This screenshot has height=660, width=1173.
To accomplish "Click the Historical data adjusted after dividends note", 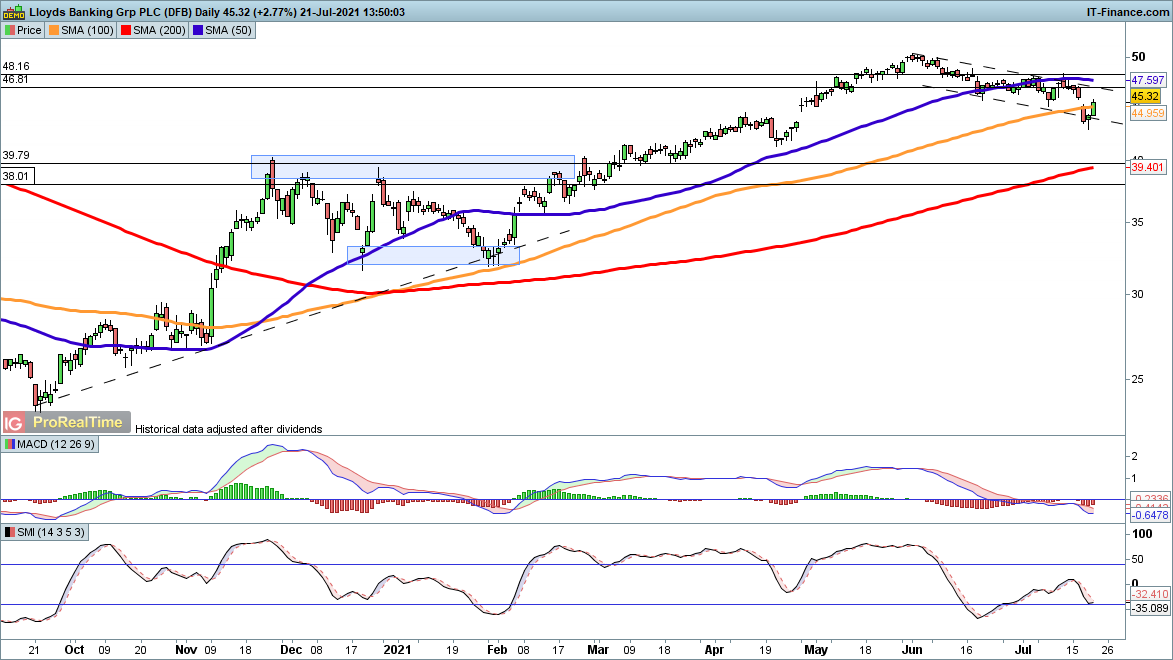I will point(228,430).
